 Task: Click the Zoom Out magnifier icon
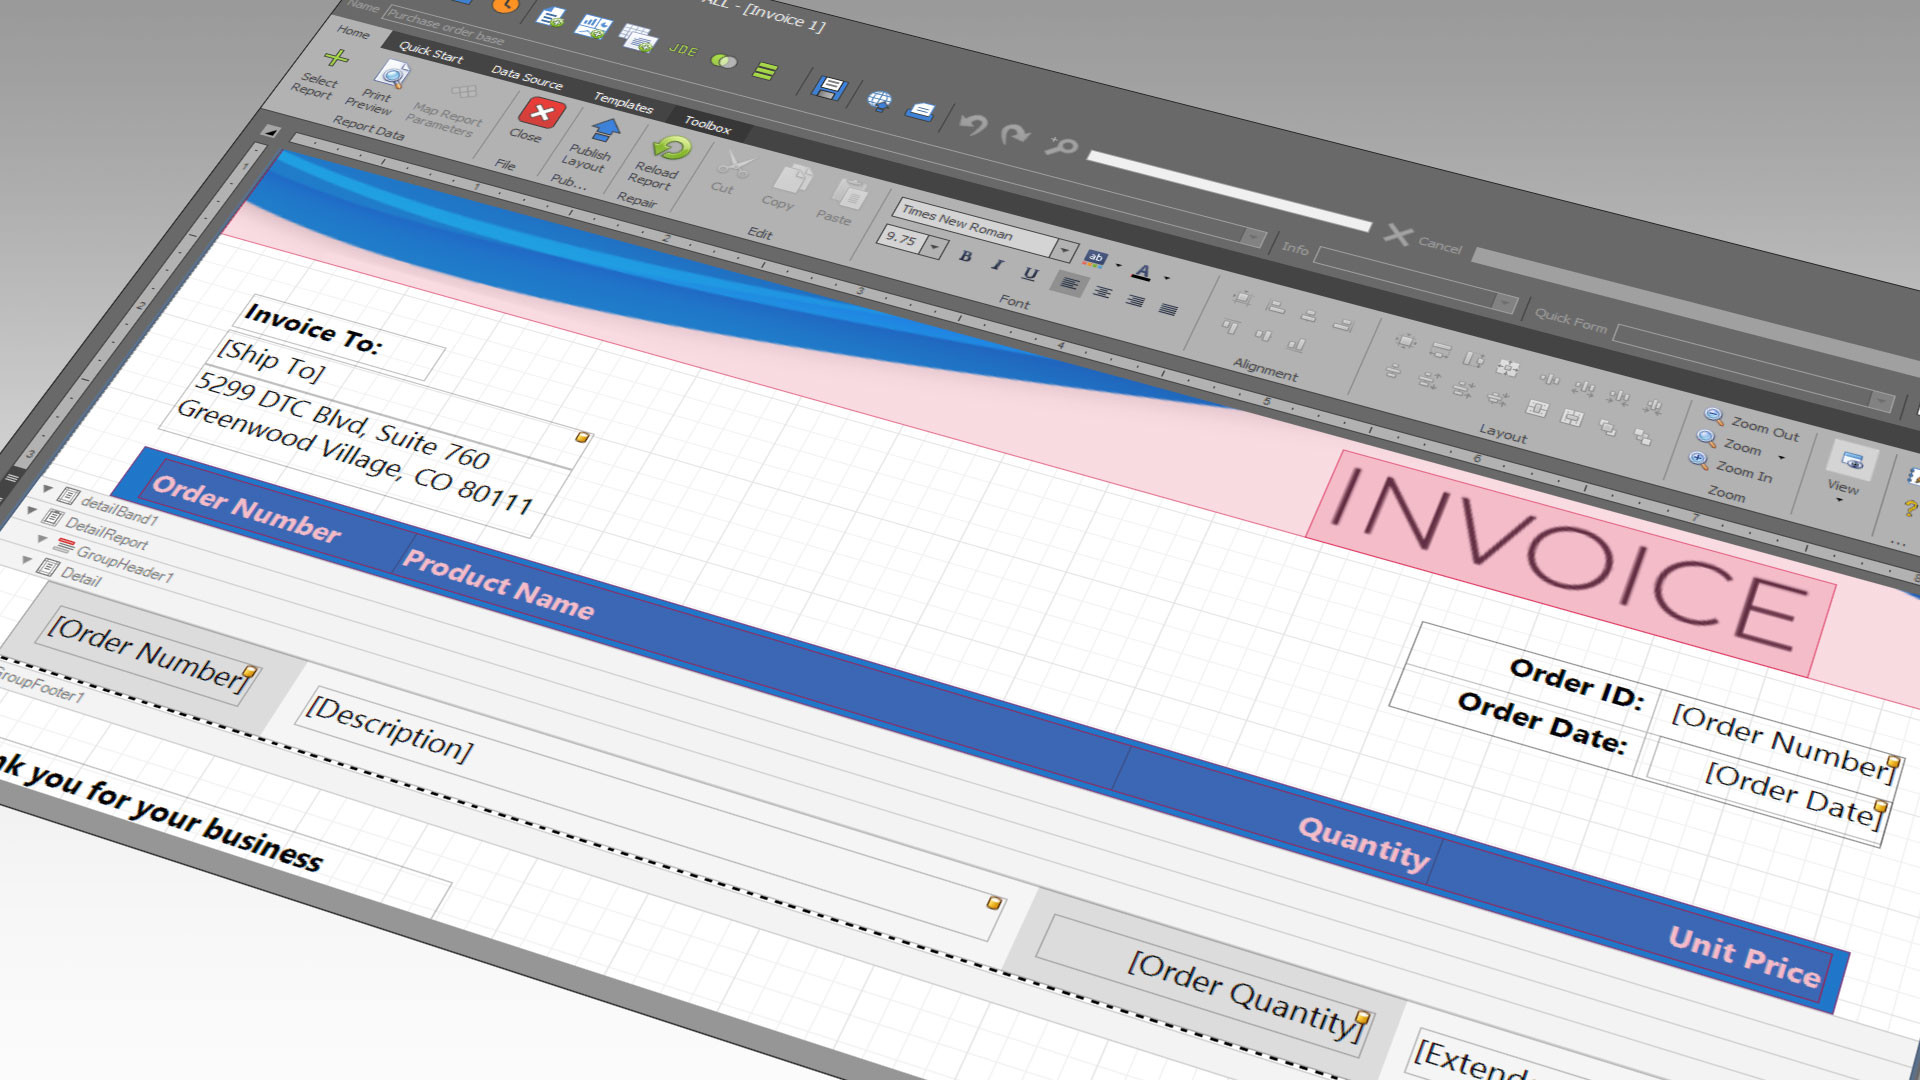coord(1713,416)
